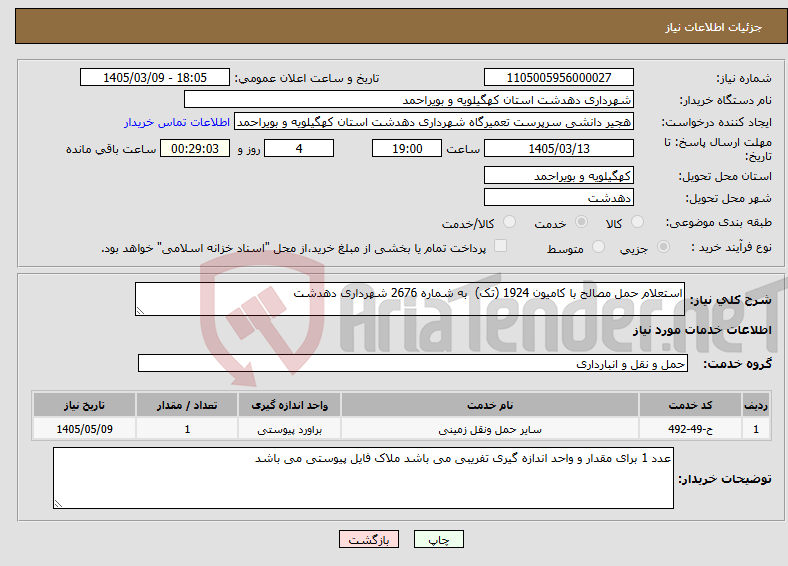Click the اطلاعات خدمات مورد نیاز heading

(x=702, y=330)
